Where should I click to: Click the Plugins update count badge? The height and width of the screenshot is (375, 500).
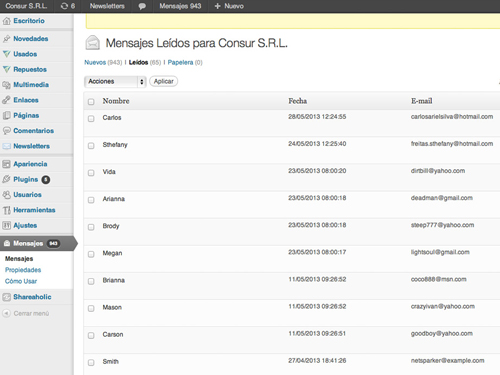[46, 180]
